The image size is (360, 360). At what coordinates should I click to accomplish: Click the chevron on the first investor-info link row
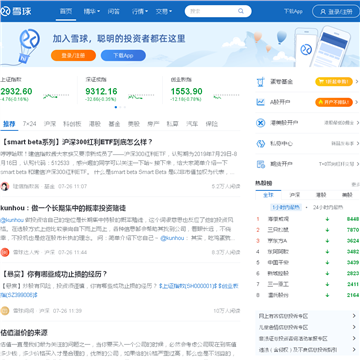click(x=354, y=316)
